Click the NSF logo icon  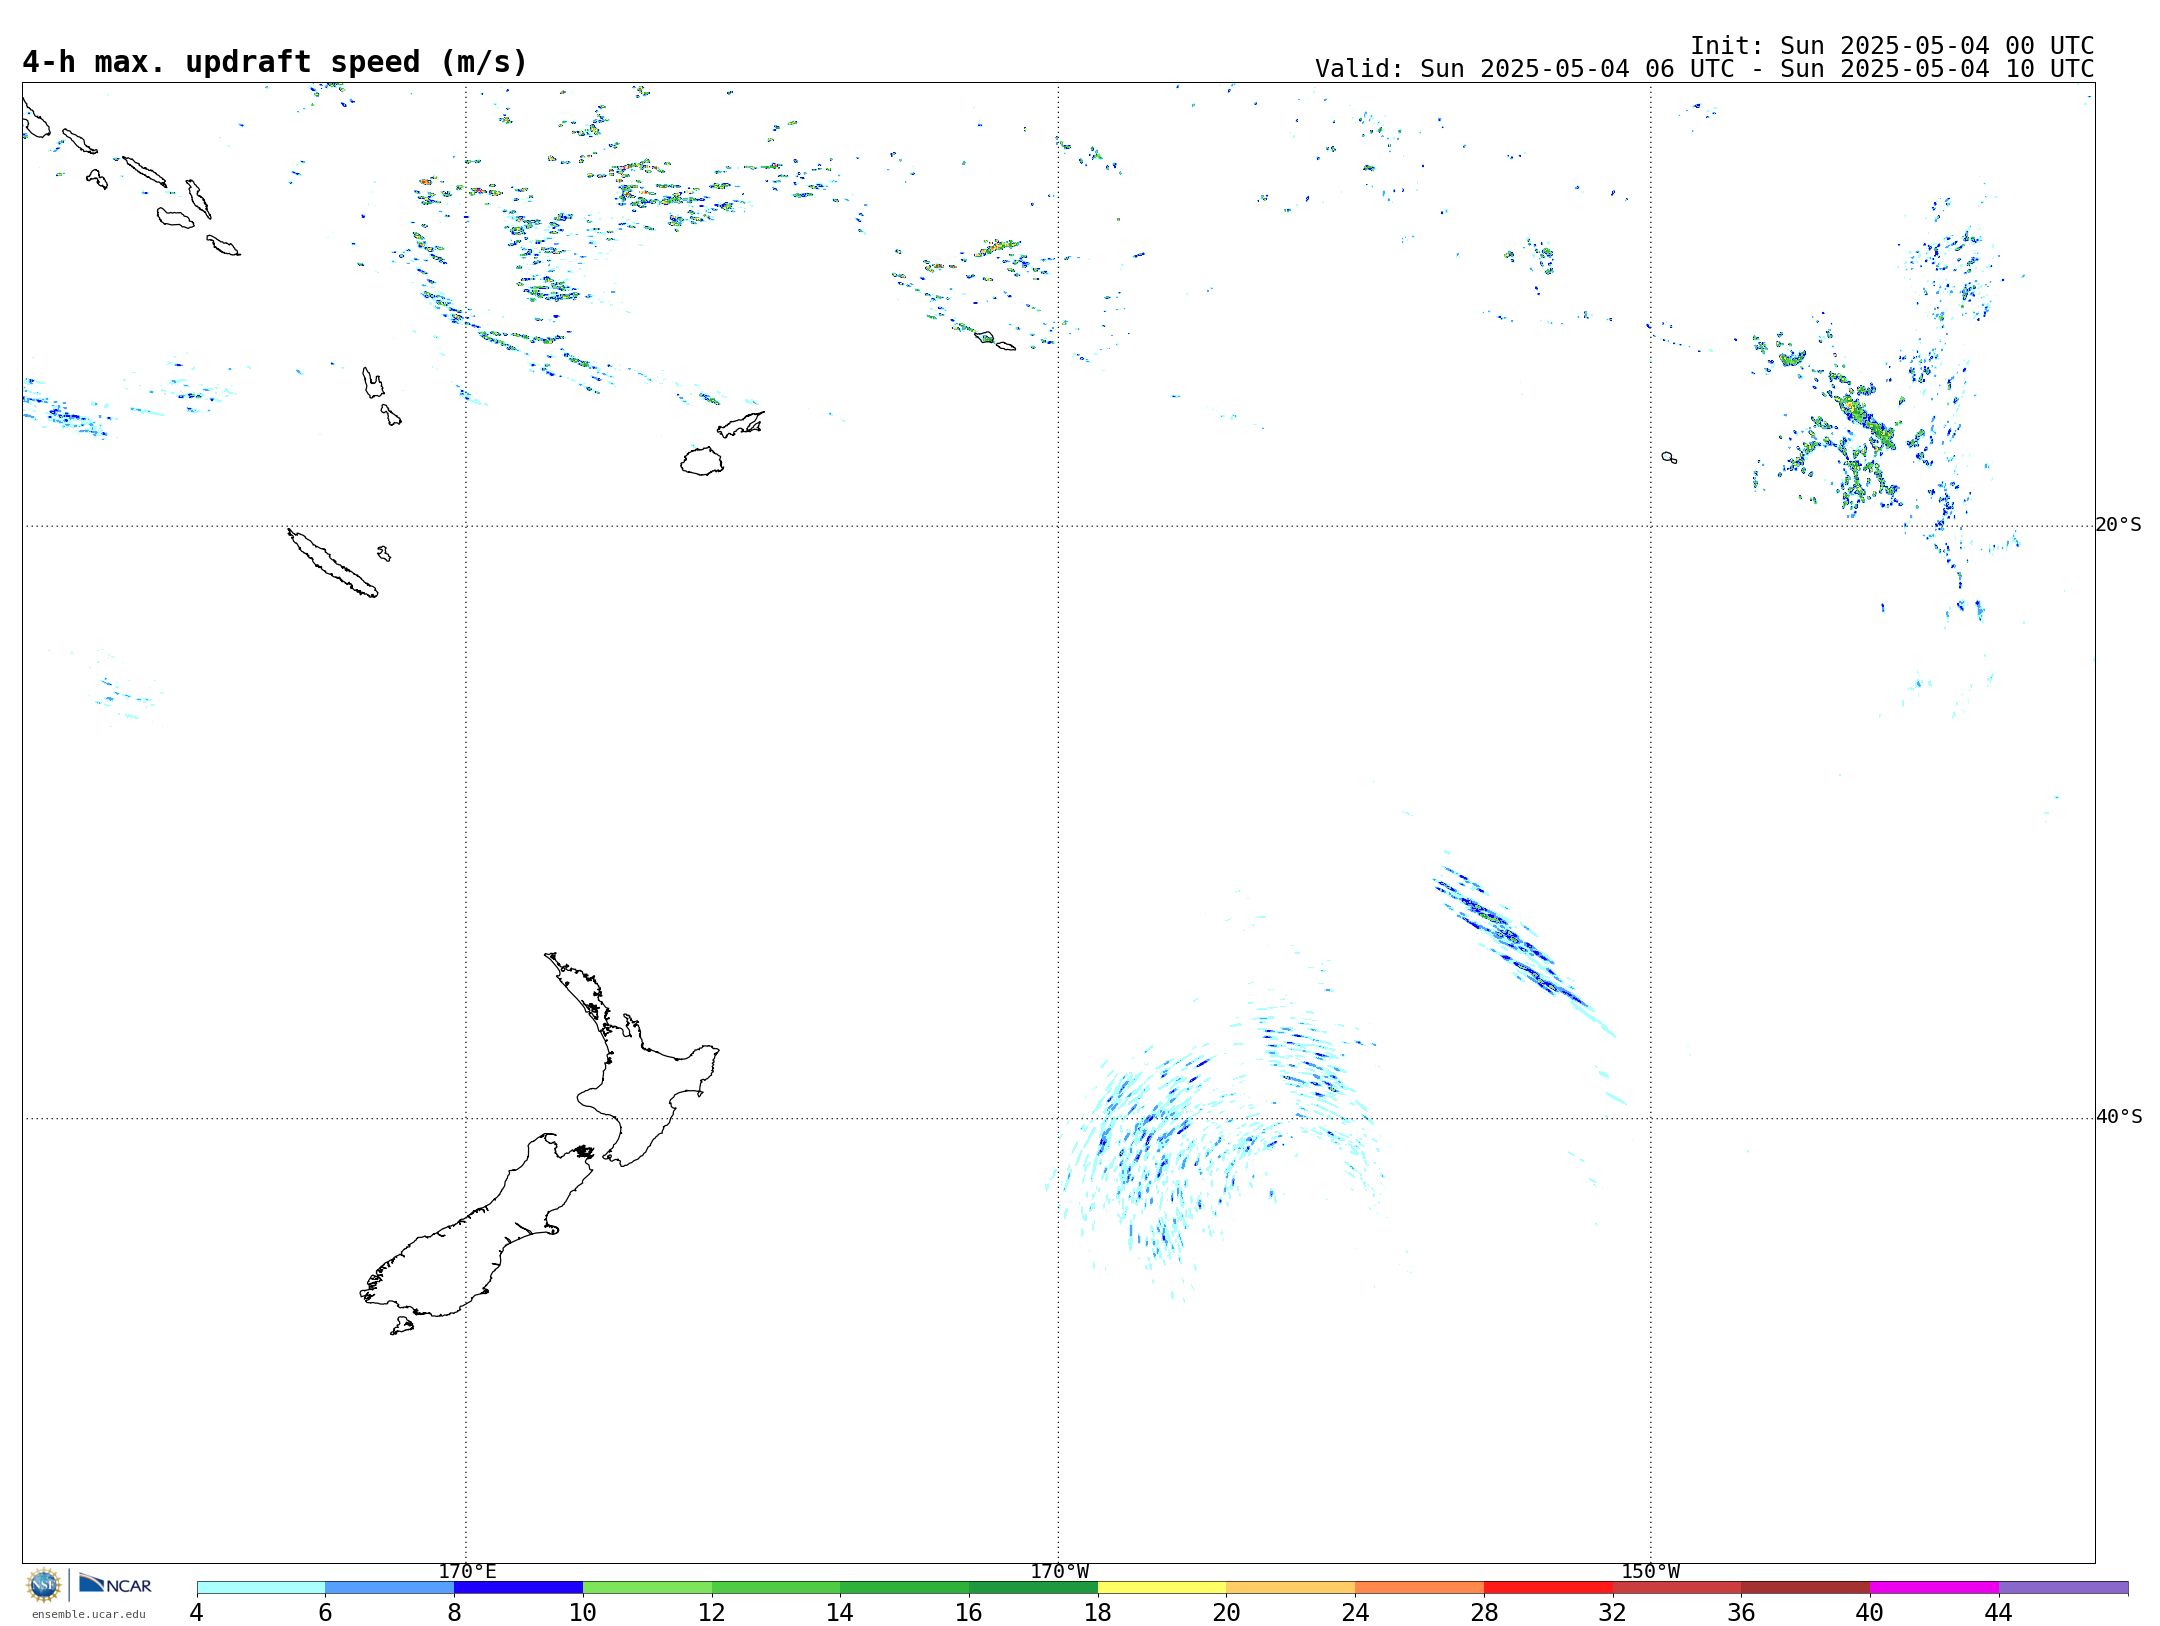(44, 1585)
